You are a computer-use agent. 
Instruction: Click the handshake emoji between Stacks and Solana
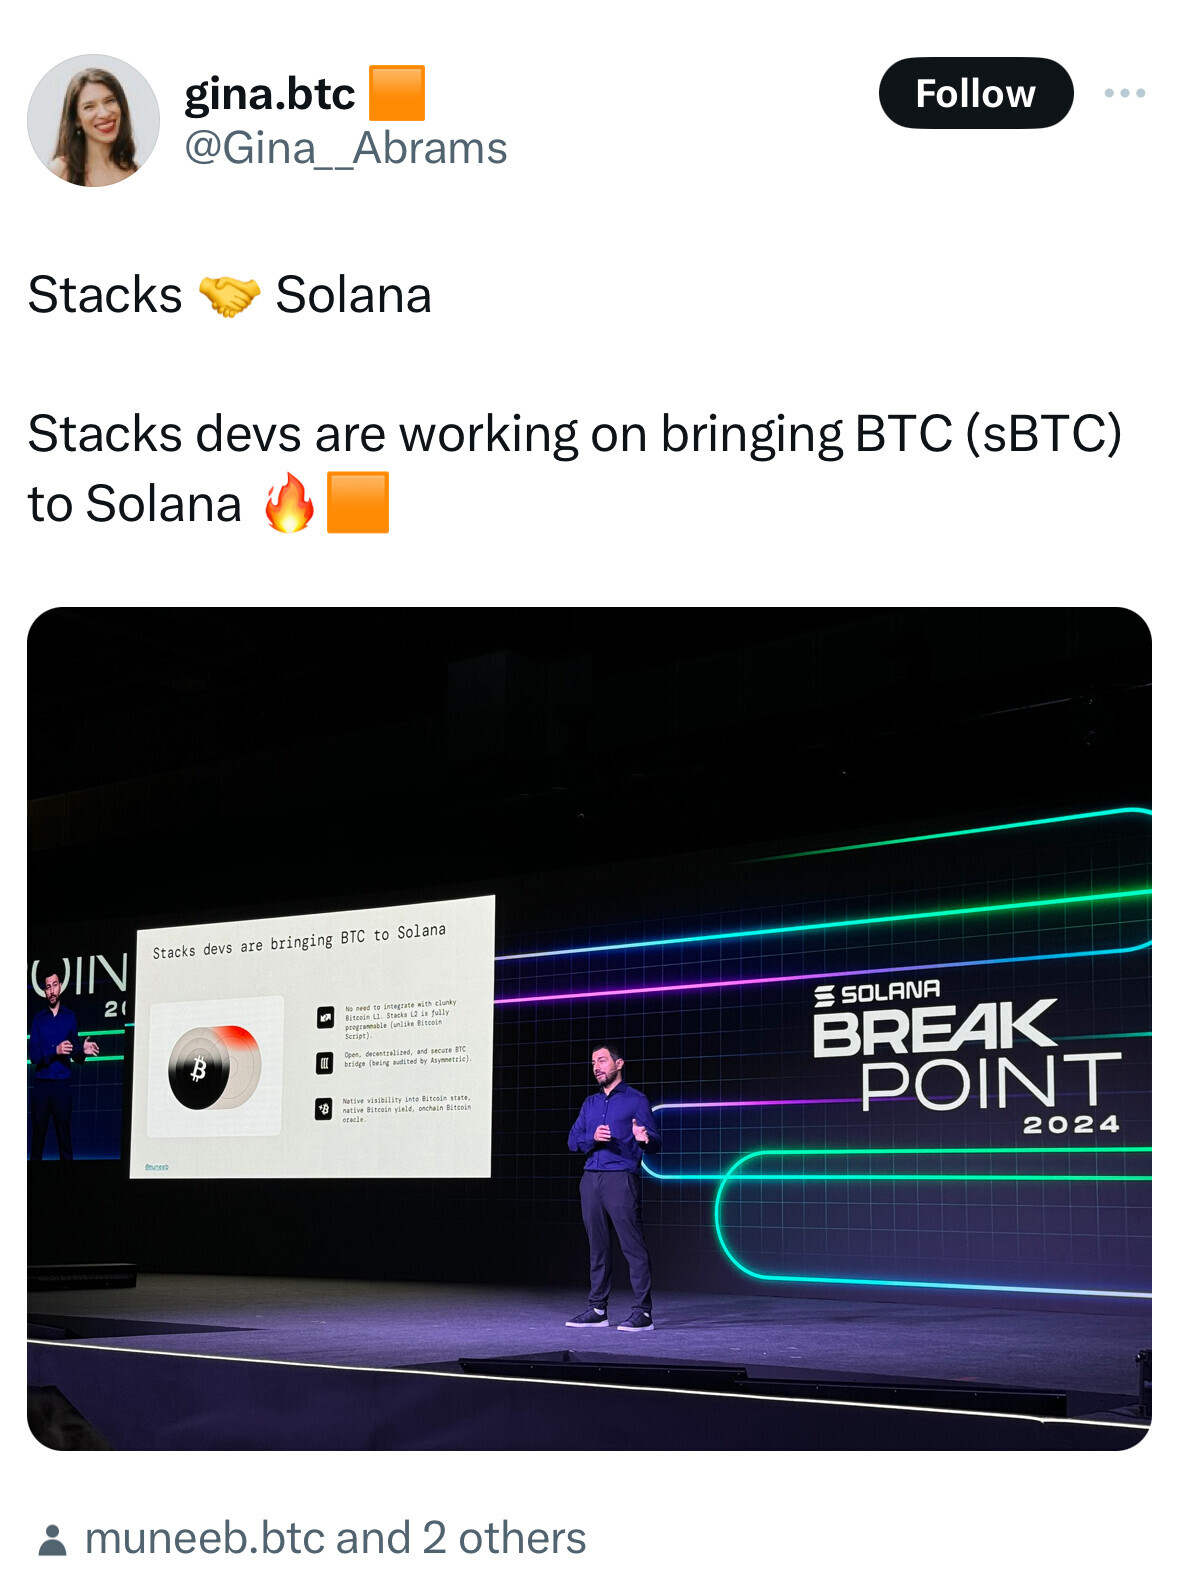(229, 296)
